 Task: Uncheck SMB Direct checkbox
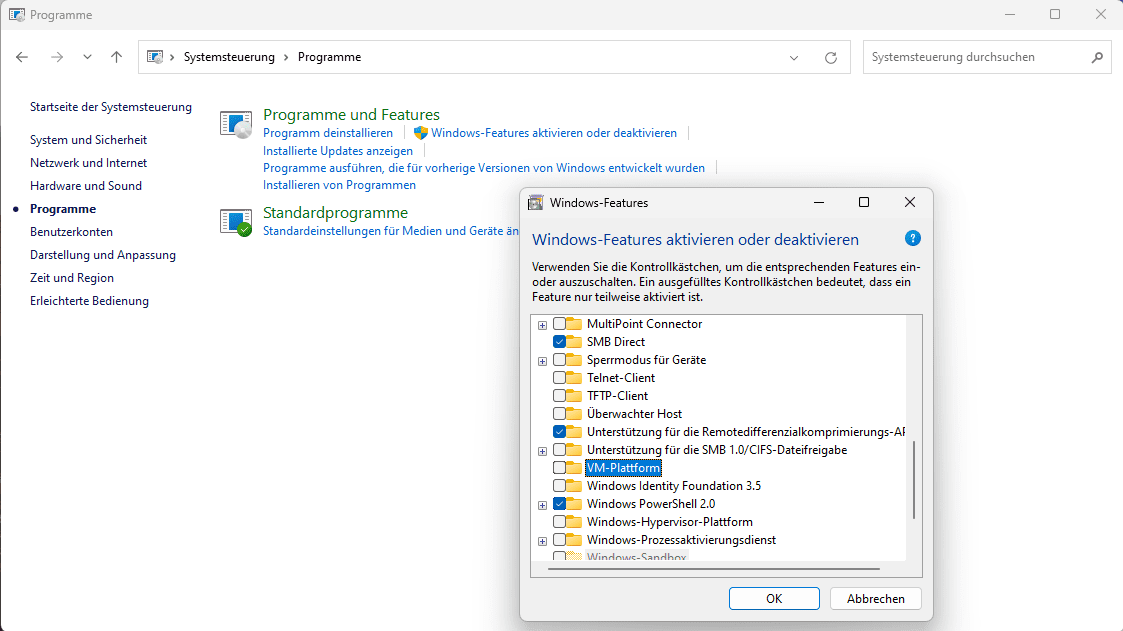tap(559, 342)
